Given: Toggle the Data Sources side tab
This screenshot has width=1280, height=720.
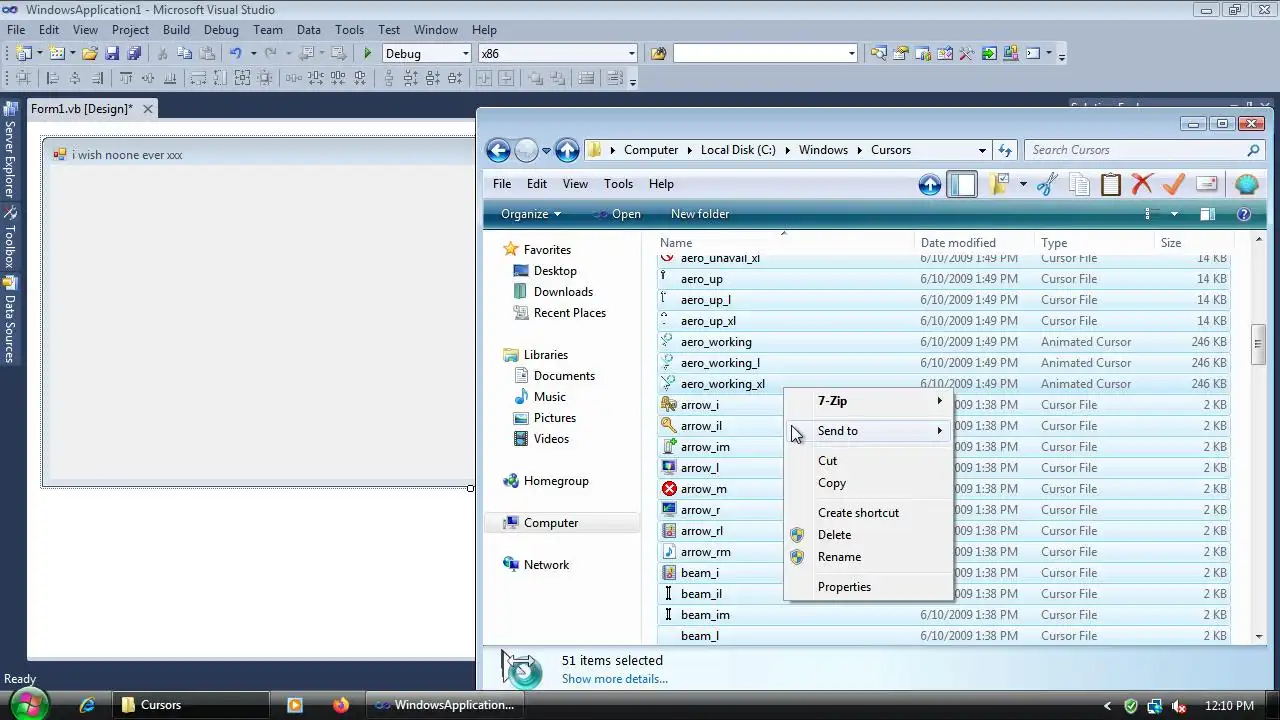Looking at the screenshot, I should (9, 319).
